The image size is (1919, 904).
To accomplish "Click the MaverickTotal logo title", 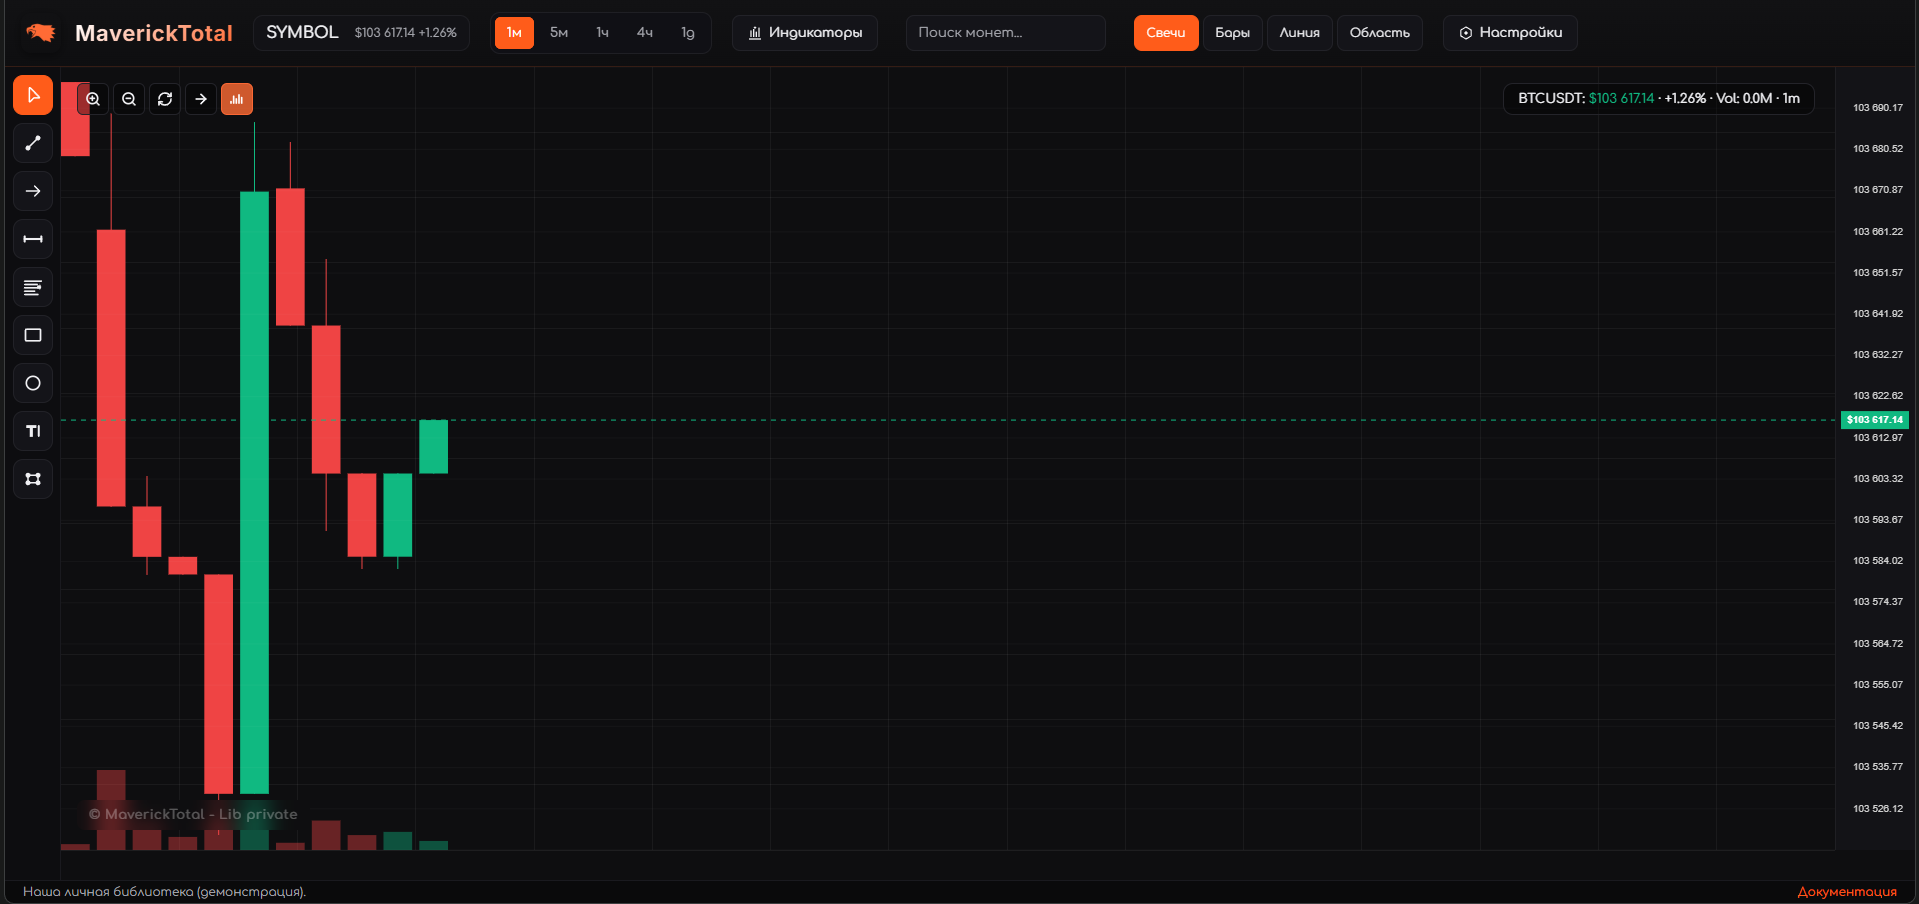I will [153, 33].
